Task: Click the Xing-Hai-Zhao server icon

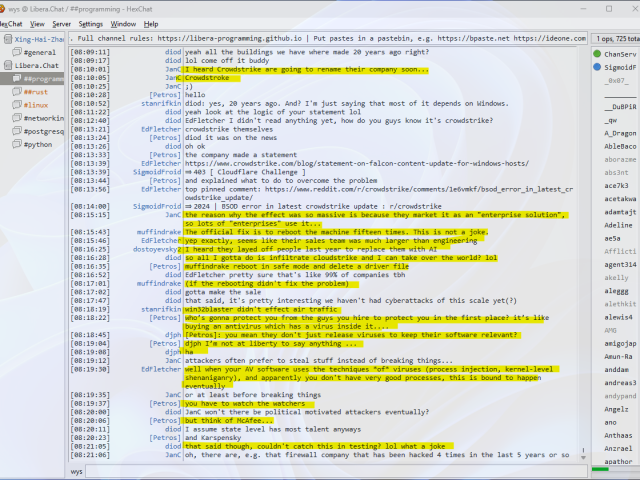Action: (x=7, y=37)
